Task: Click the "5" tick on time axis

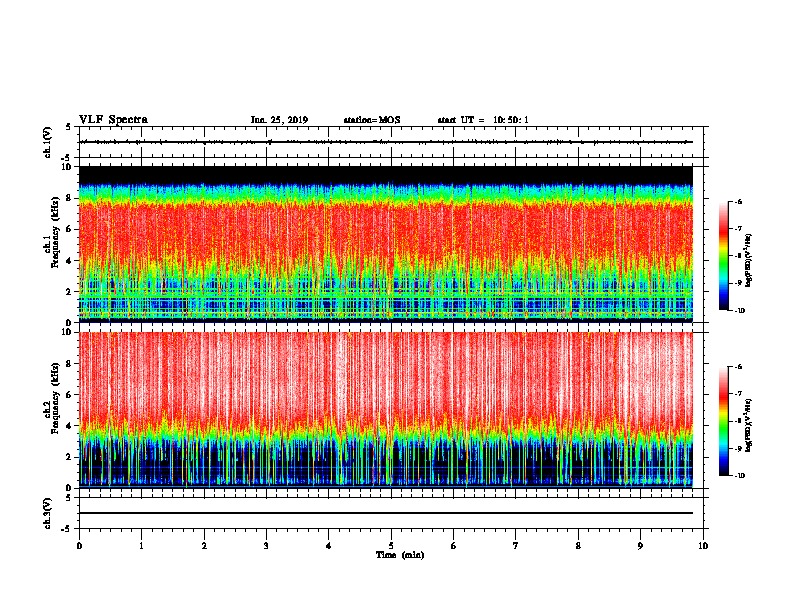Action: (x=391, y=546)
